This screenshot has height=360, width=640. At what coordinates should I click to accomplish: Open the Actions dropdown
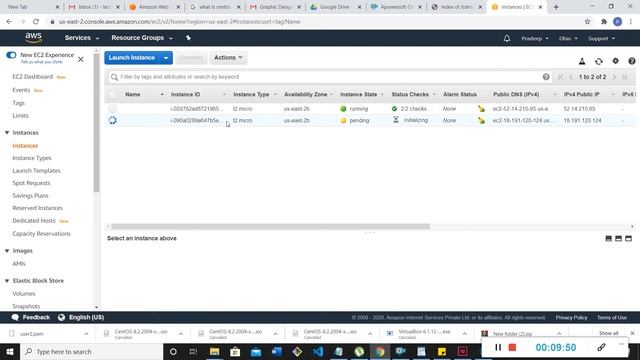(x=228, y=58)
